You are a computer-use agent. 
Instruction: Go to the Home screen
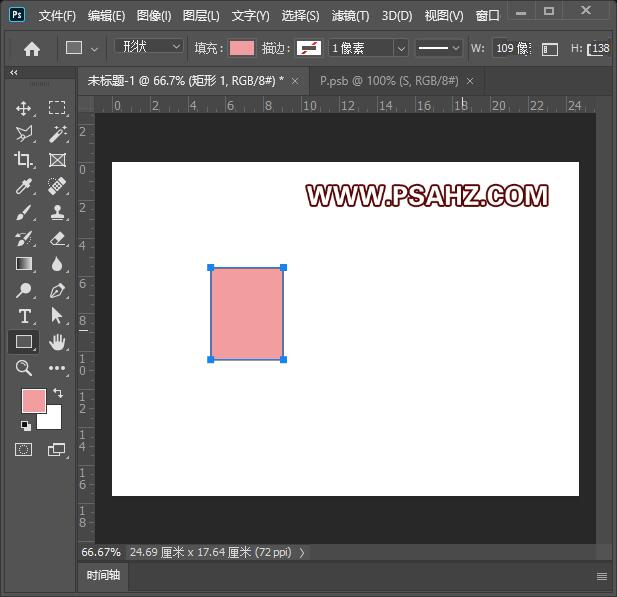tap(32, 49)
